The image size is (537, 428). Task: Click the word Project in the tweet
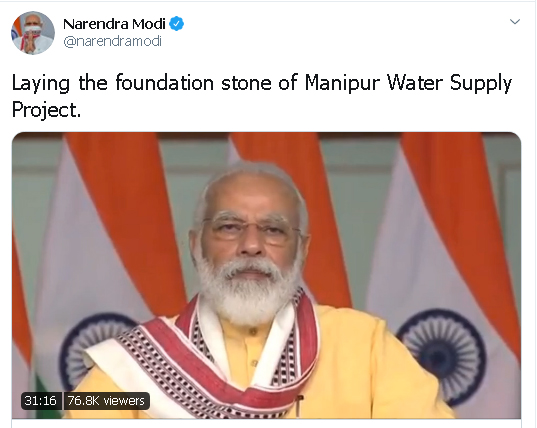[x=46, y=110]
